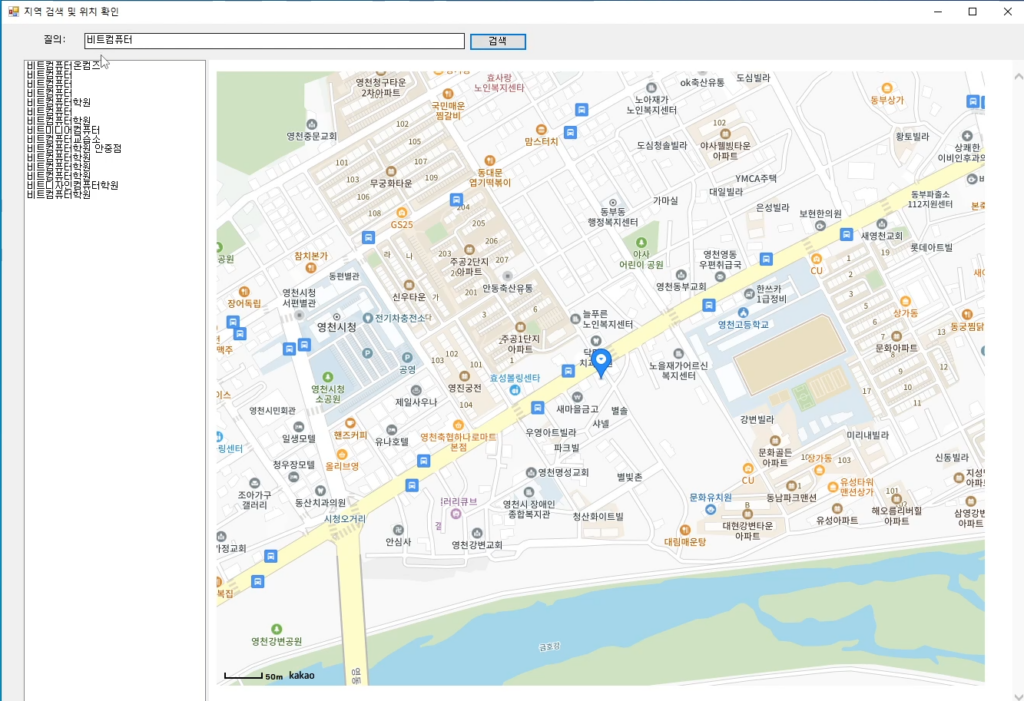1024x701 pixels.
Task: Click the 동대문엽기떡볶이 food icon
Action: tap(489, 160)
